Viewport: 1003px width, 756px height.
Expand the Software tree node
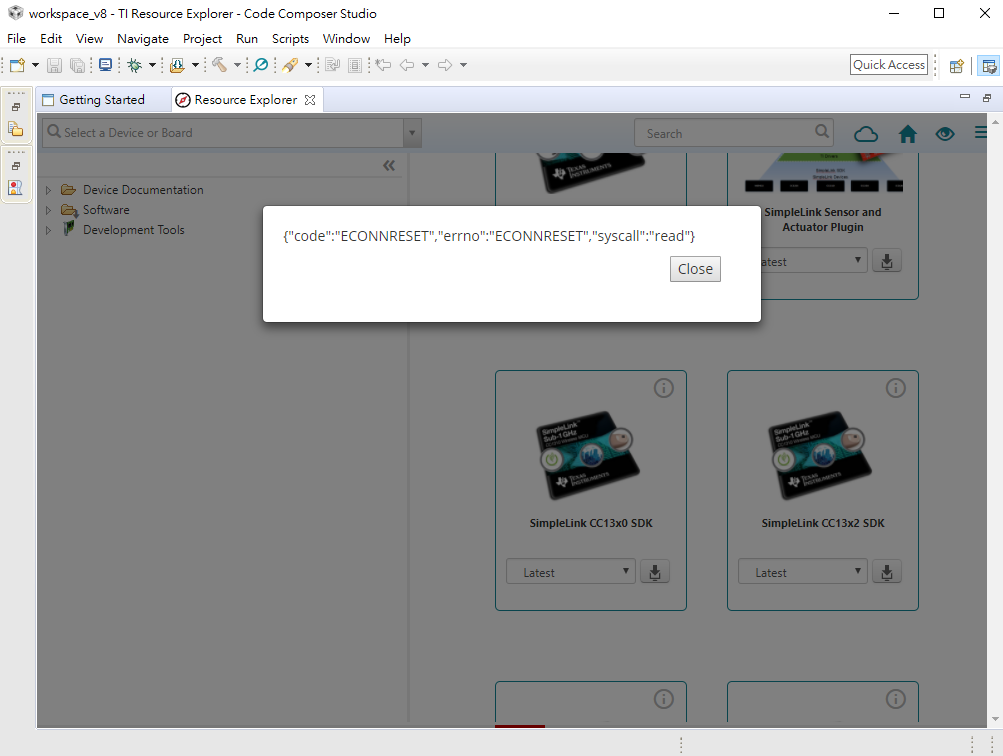click(x=48, y=210)
